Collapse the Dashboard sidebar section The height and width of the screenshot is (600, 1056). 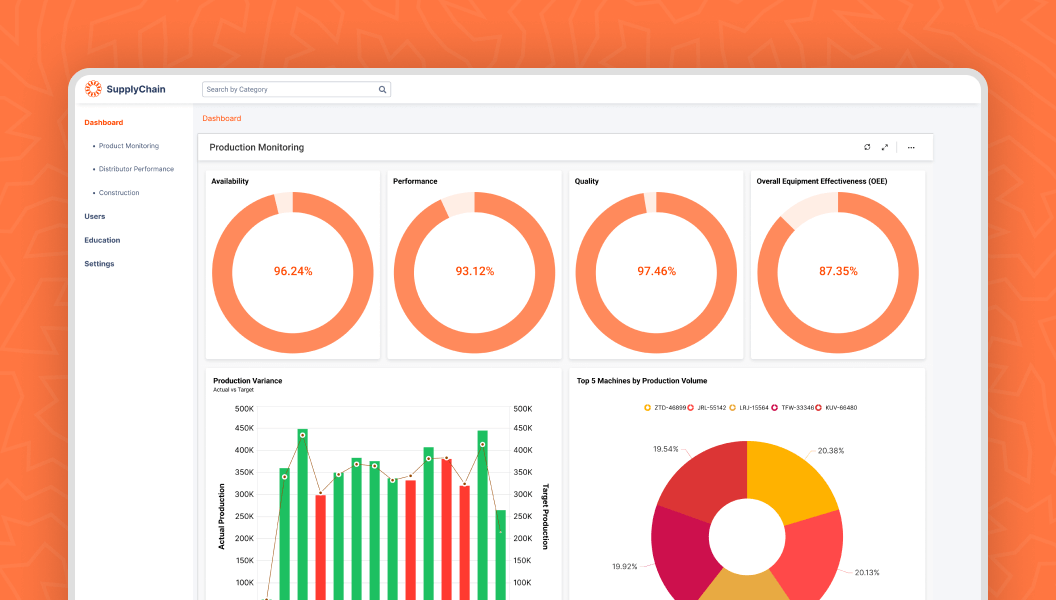pos(104,122)
